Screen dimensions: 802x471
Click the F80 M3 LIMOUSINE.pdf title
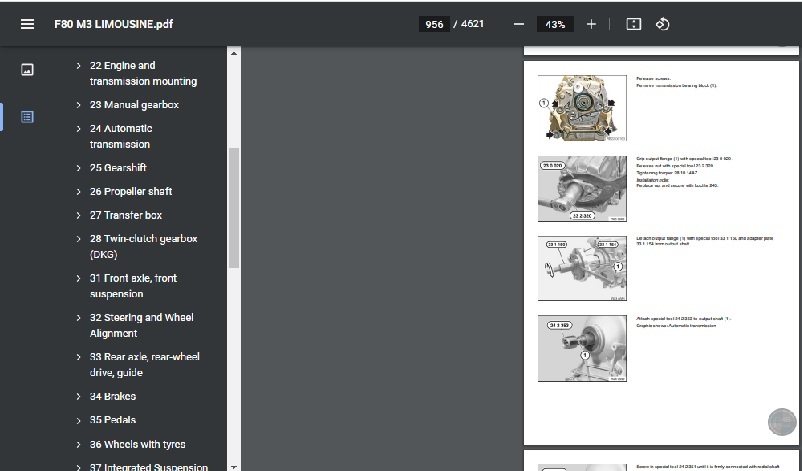[114, 24]
